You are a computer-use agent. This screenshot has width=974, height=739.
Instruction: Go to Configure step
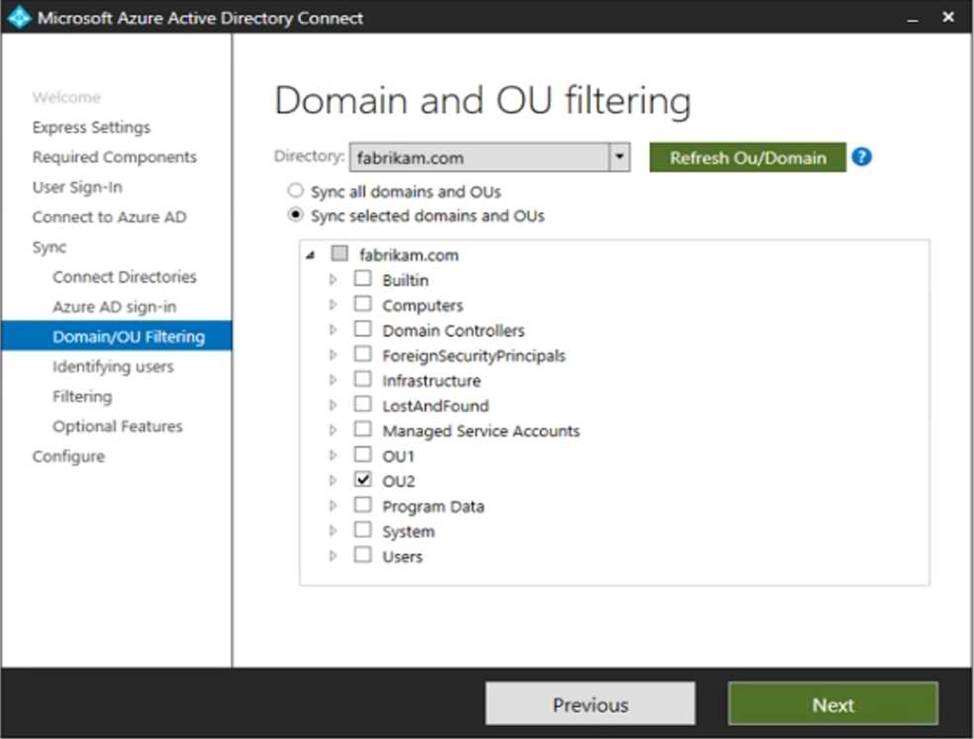68,456
